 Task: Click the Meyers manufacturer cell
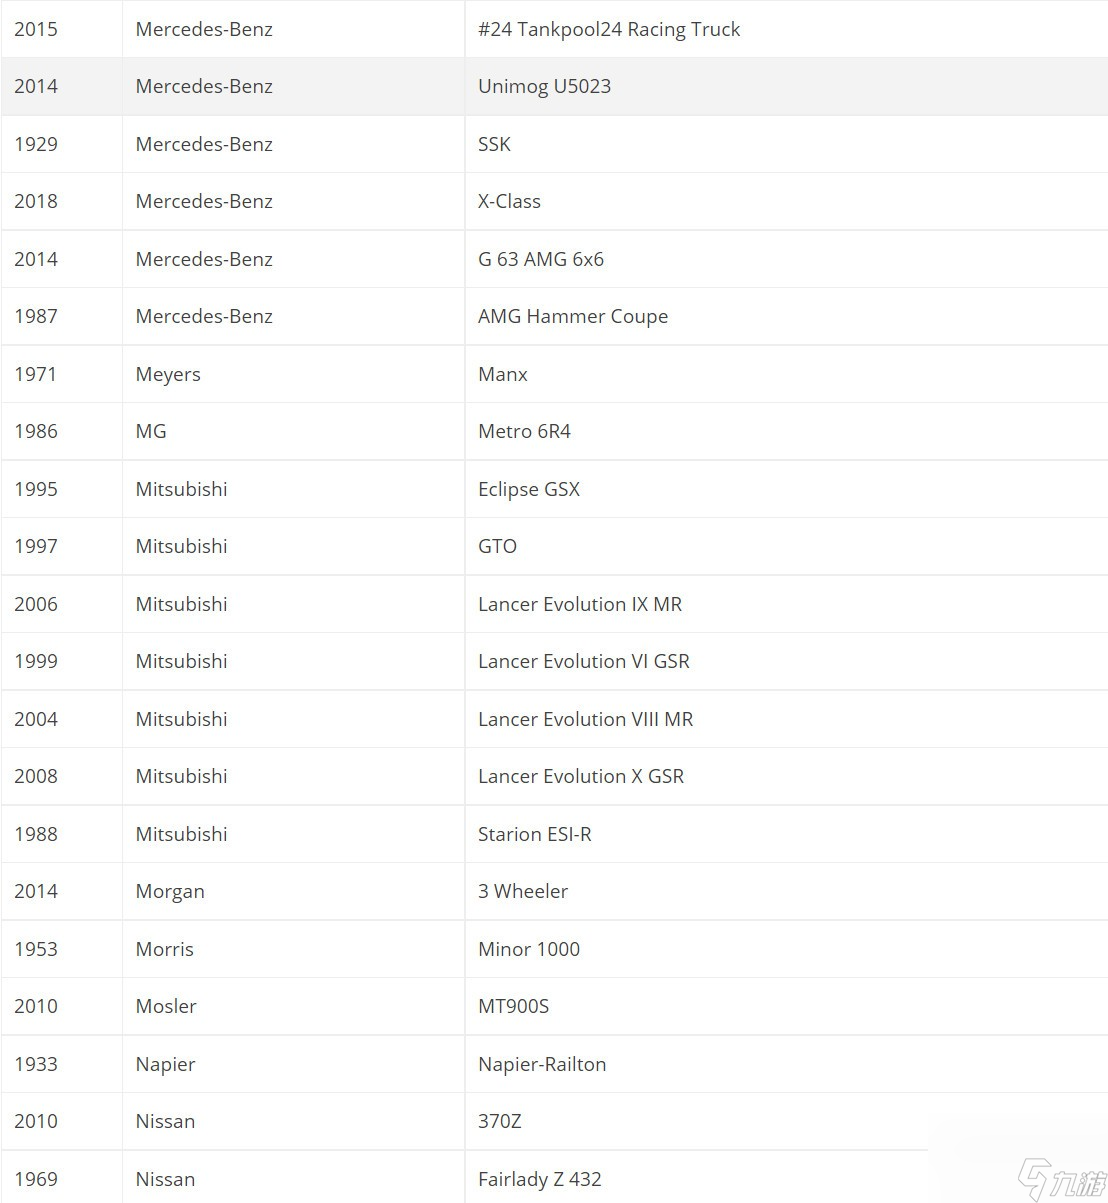point(293,374)
